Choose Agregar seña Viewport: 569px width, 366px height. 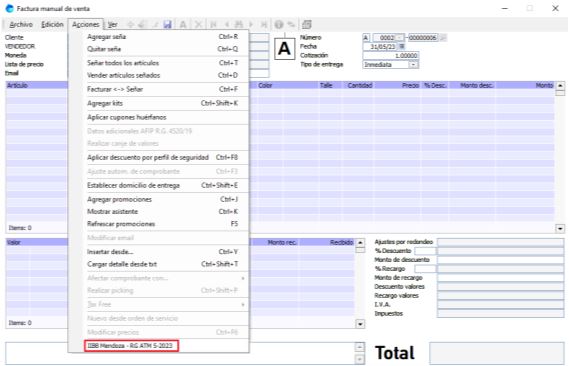tap(159, 37)
